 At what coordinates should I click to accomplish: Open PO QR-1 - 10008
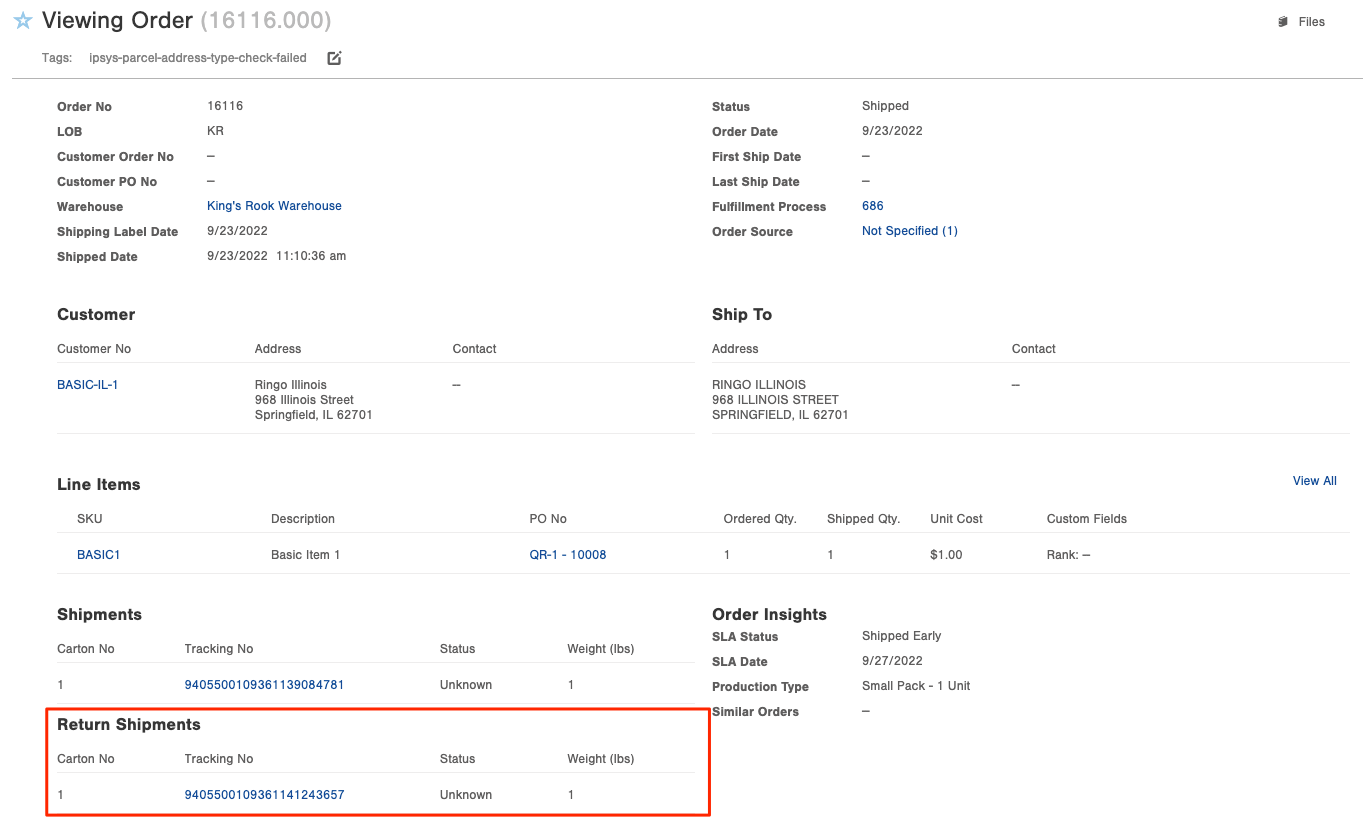tap(568, 555)
